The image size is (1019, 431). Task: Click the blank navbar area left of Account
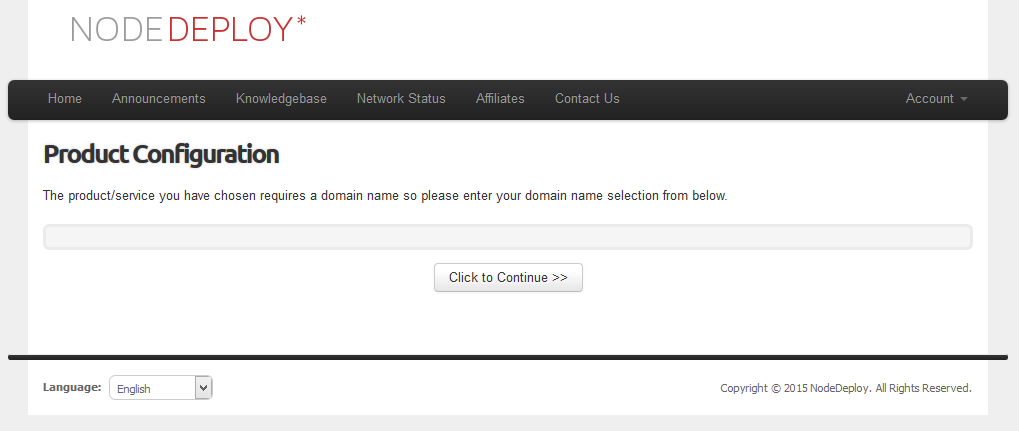click(760, 99)
